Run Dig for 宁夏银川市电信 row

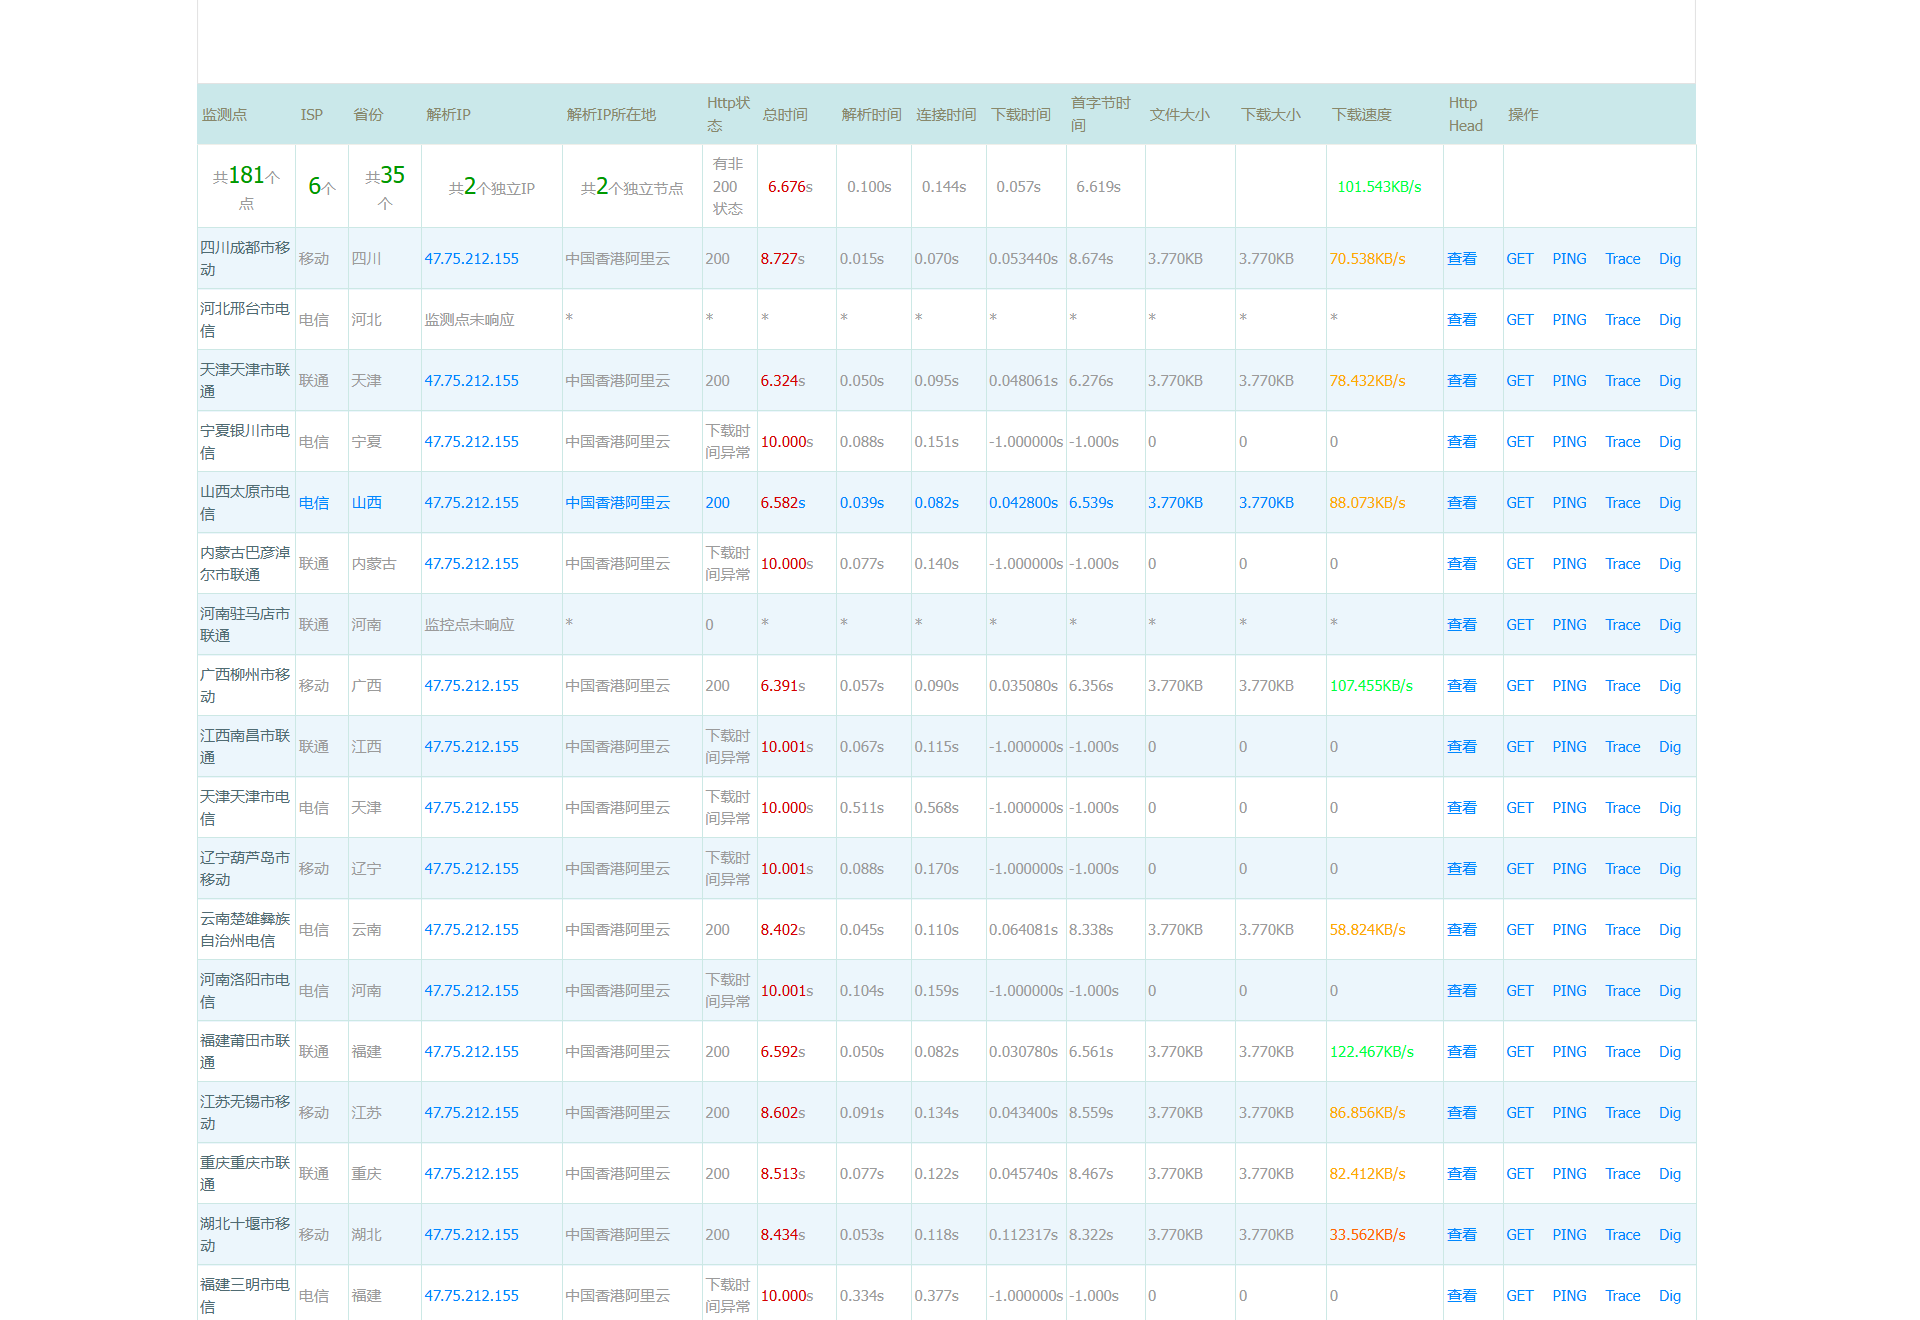point(1669,442)
